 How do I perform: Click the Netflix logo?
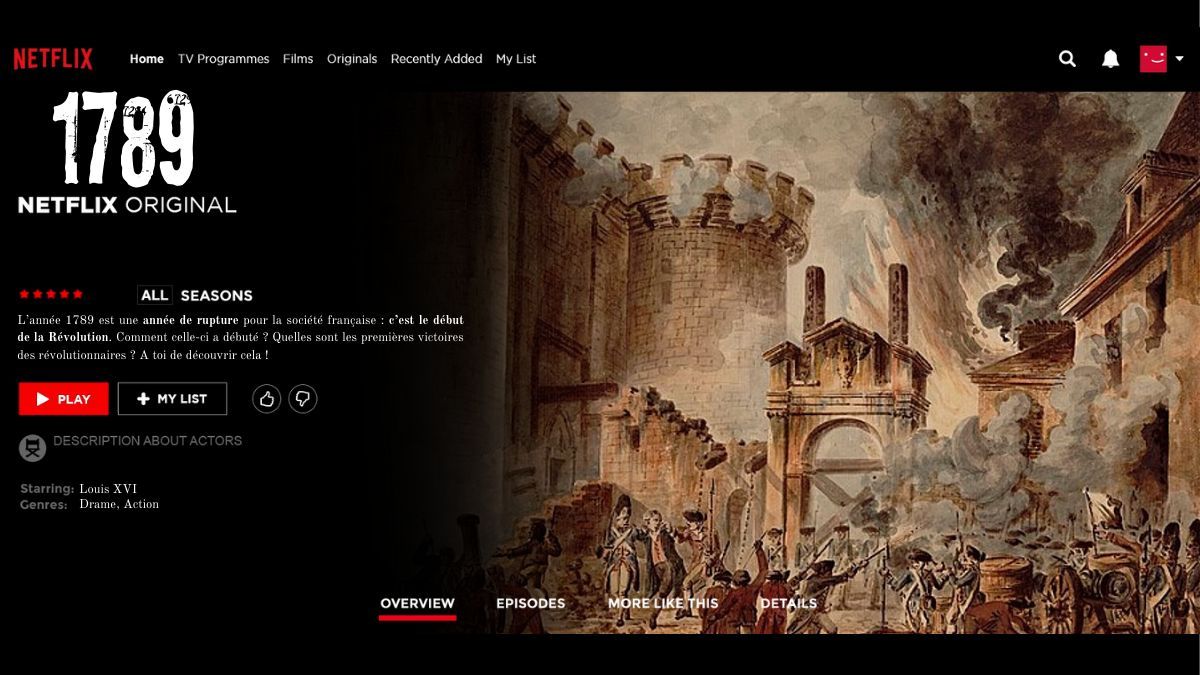tap(53, 59)
